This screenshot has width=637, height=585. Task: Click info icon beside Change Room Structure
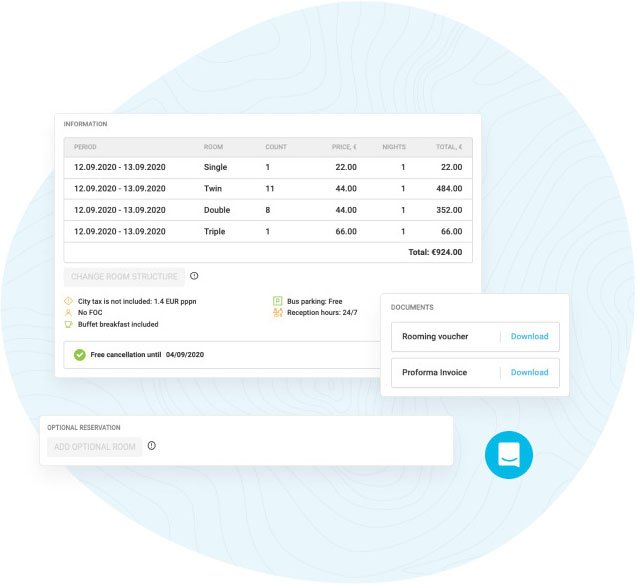(194, 276)
